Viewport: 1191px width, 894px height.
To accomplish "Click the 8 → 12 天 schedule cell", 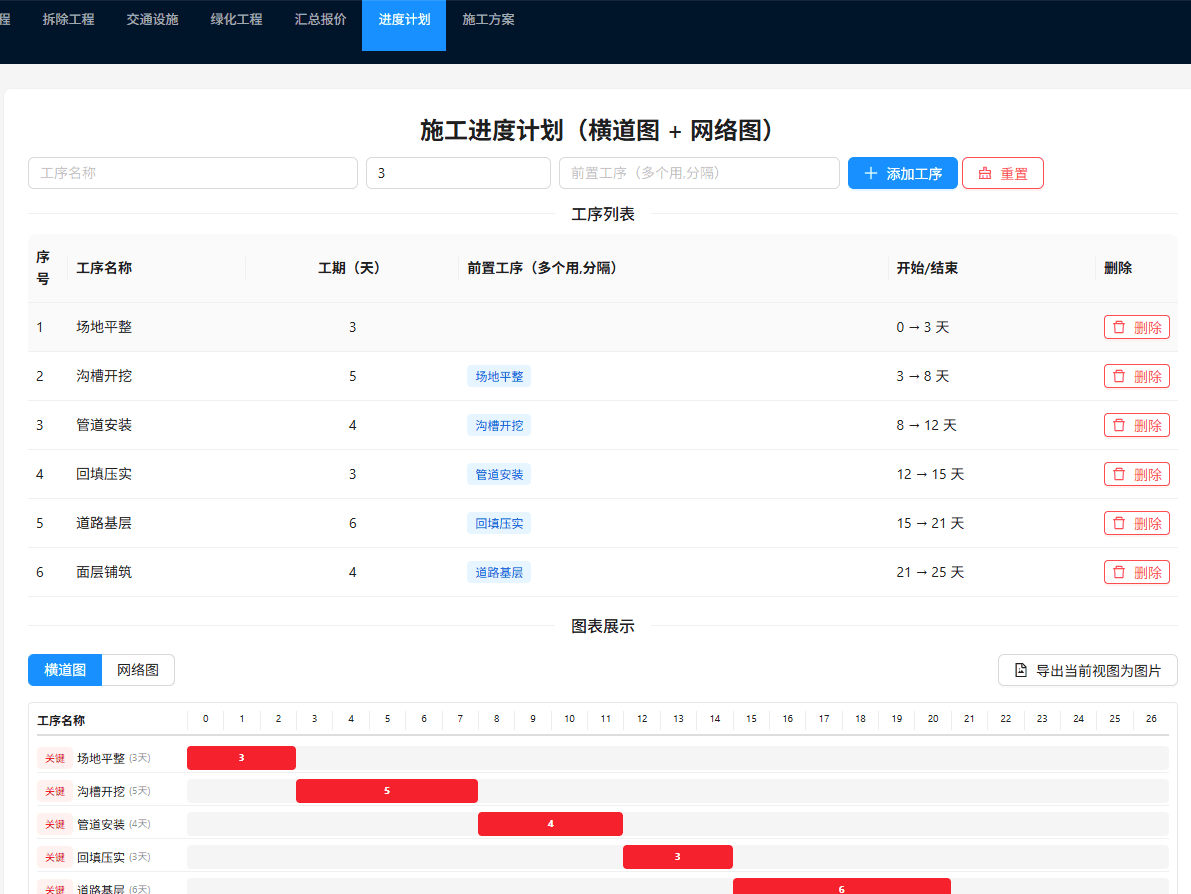I will coord(927,425).
